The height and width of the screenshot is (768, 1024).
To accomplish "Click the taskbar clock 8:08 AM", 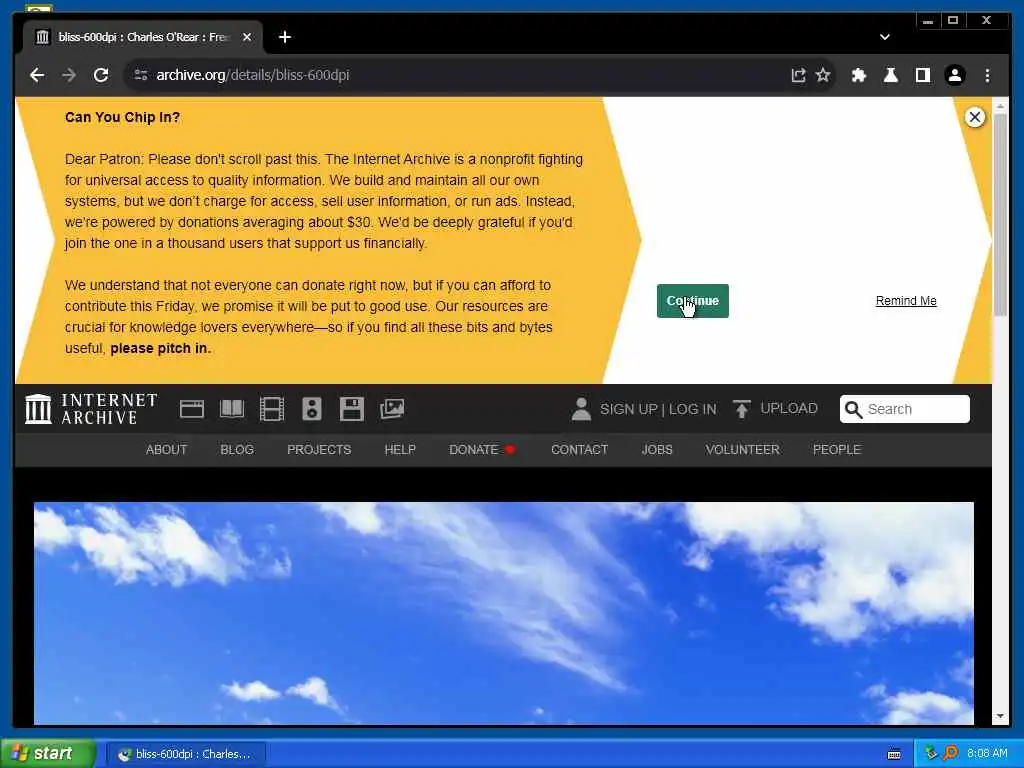I will click(987, 754).
